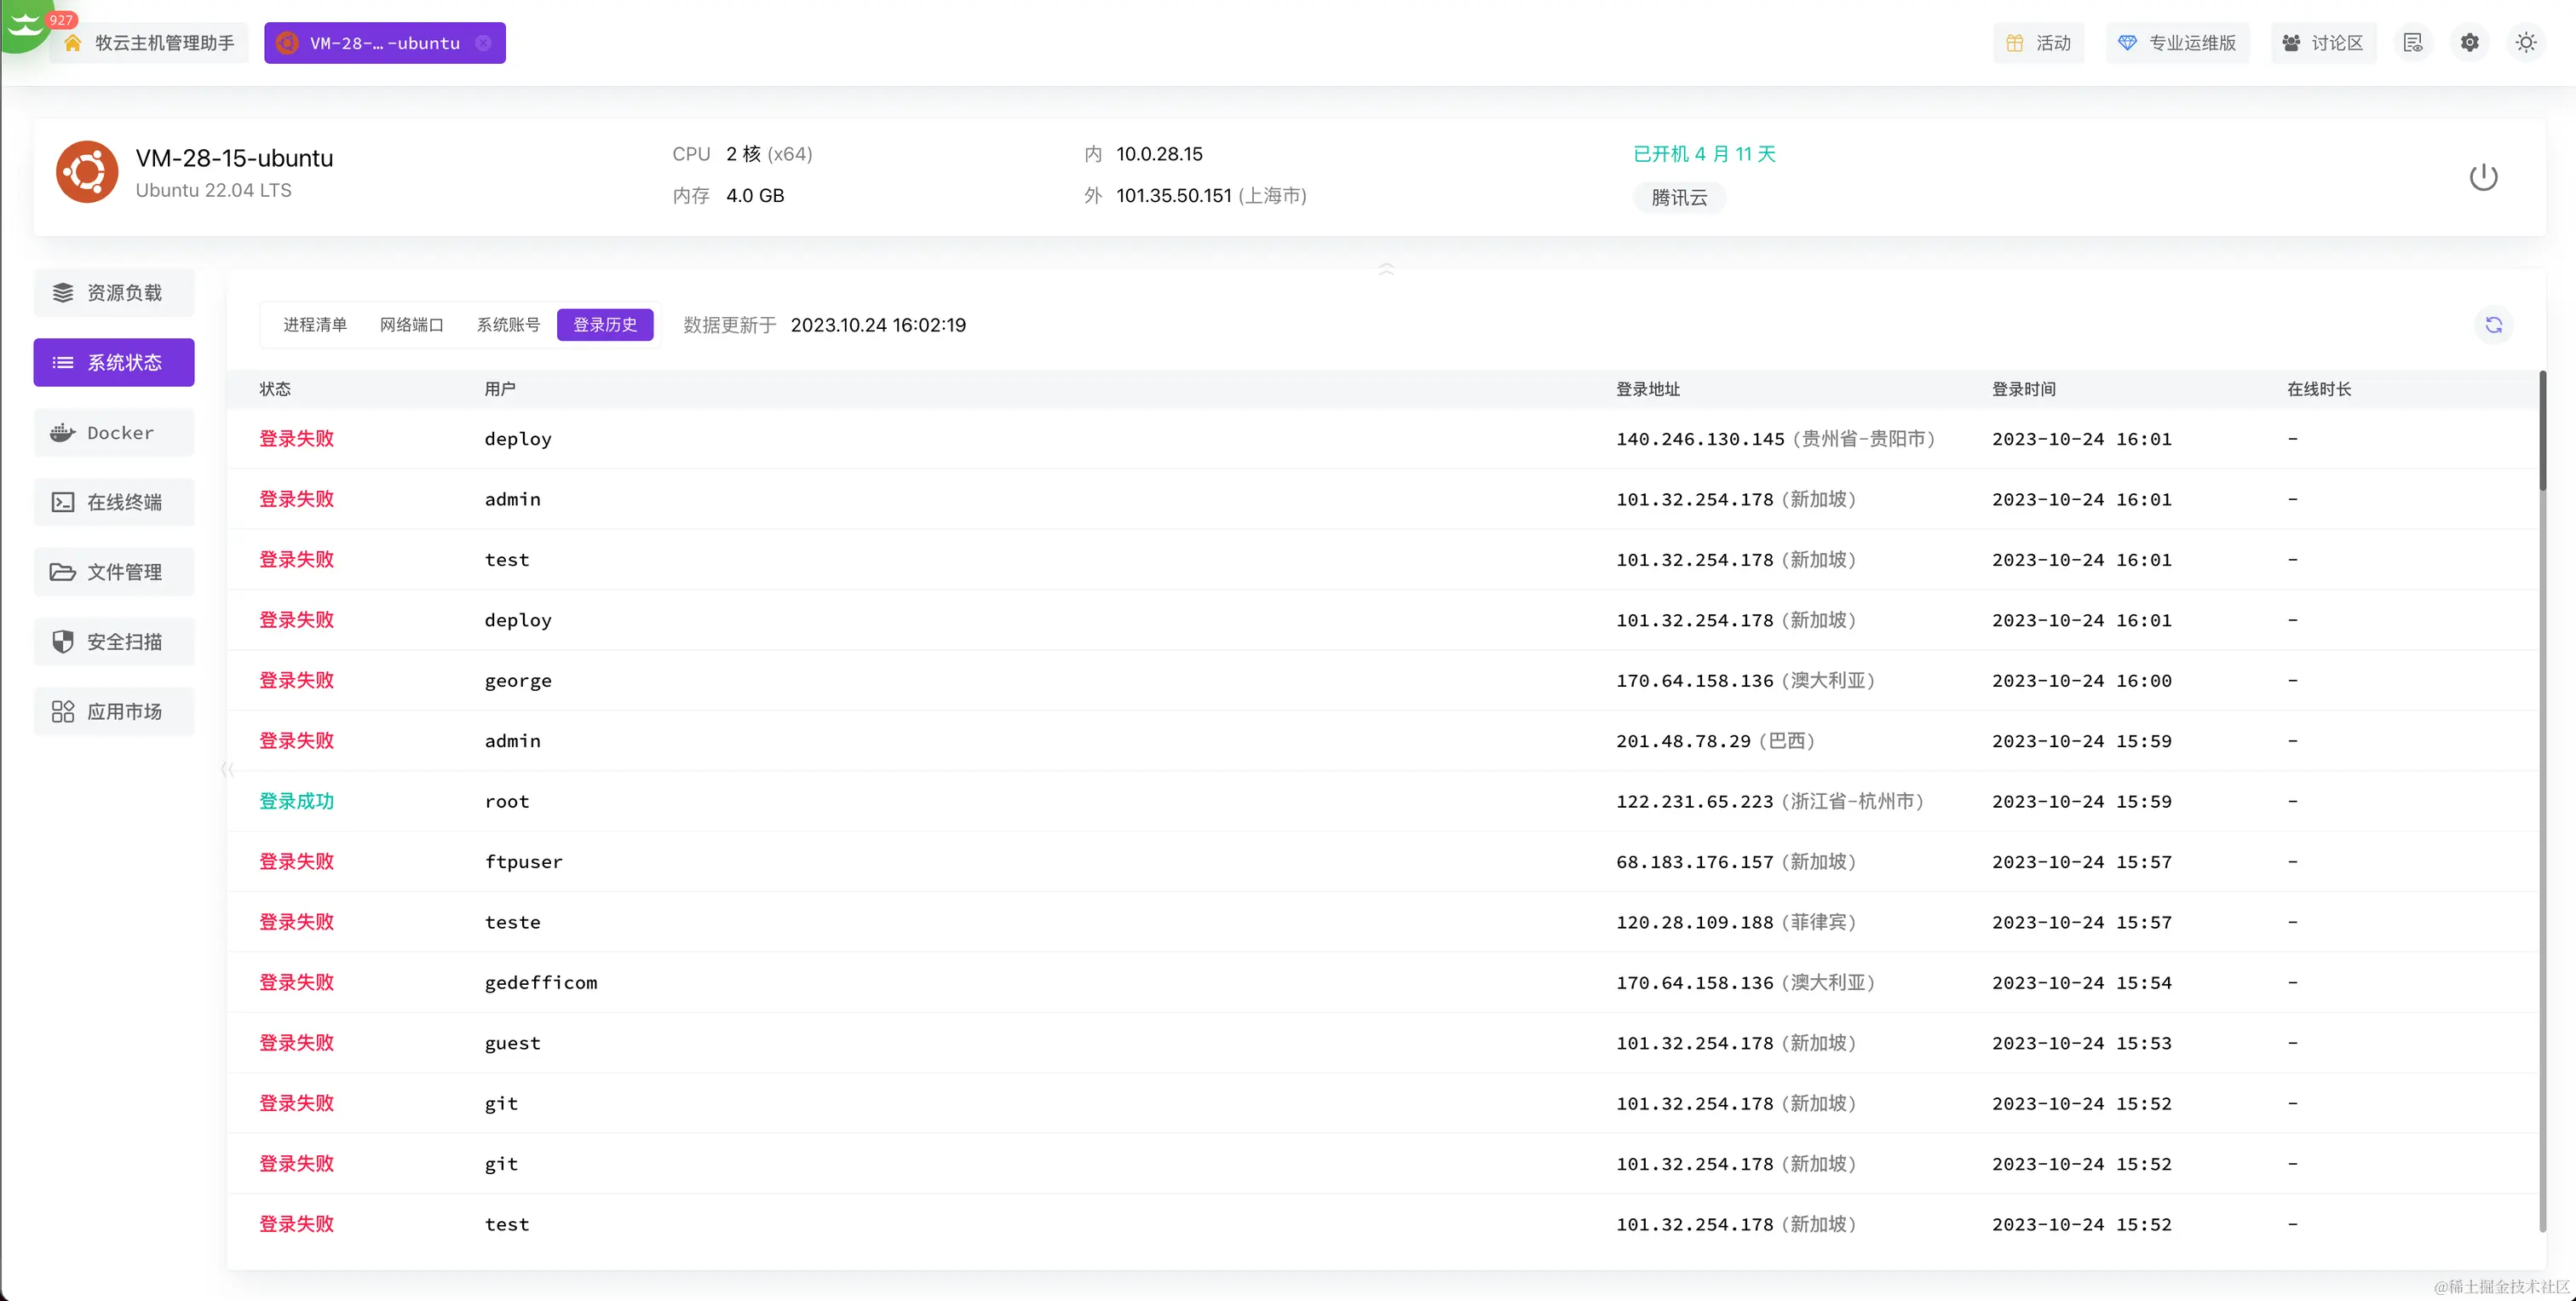Open 安全扫描 from the sidebar
This screenshot has height=1301, width=2576.
point(114,642)
